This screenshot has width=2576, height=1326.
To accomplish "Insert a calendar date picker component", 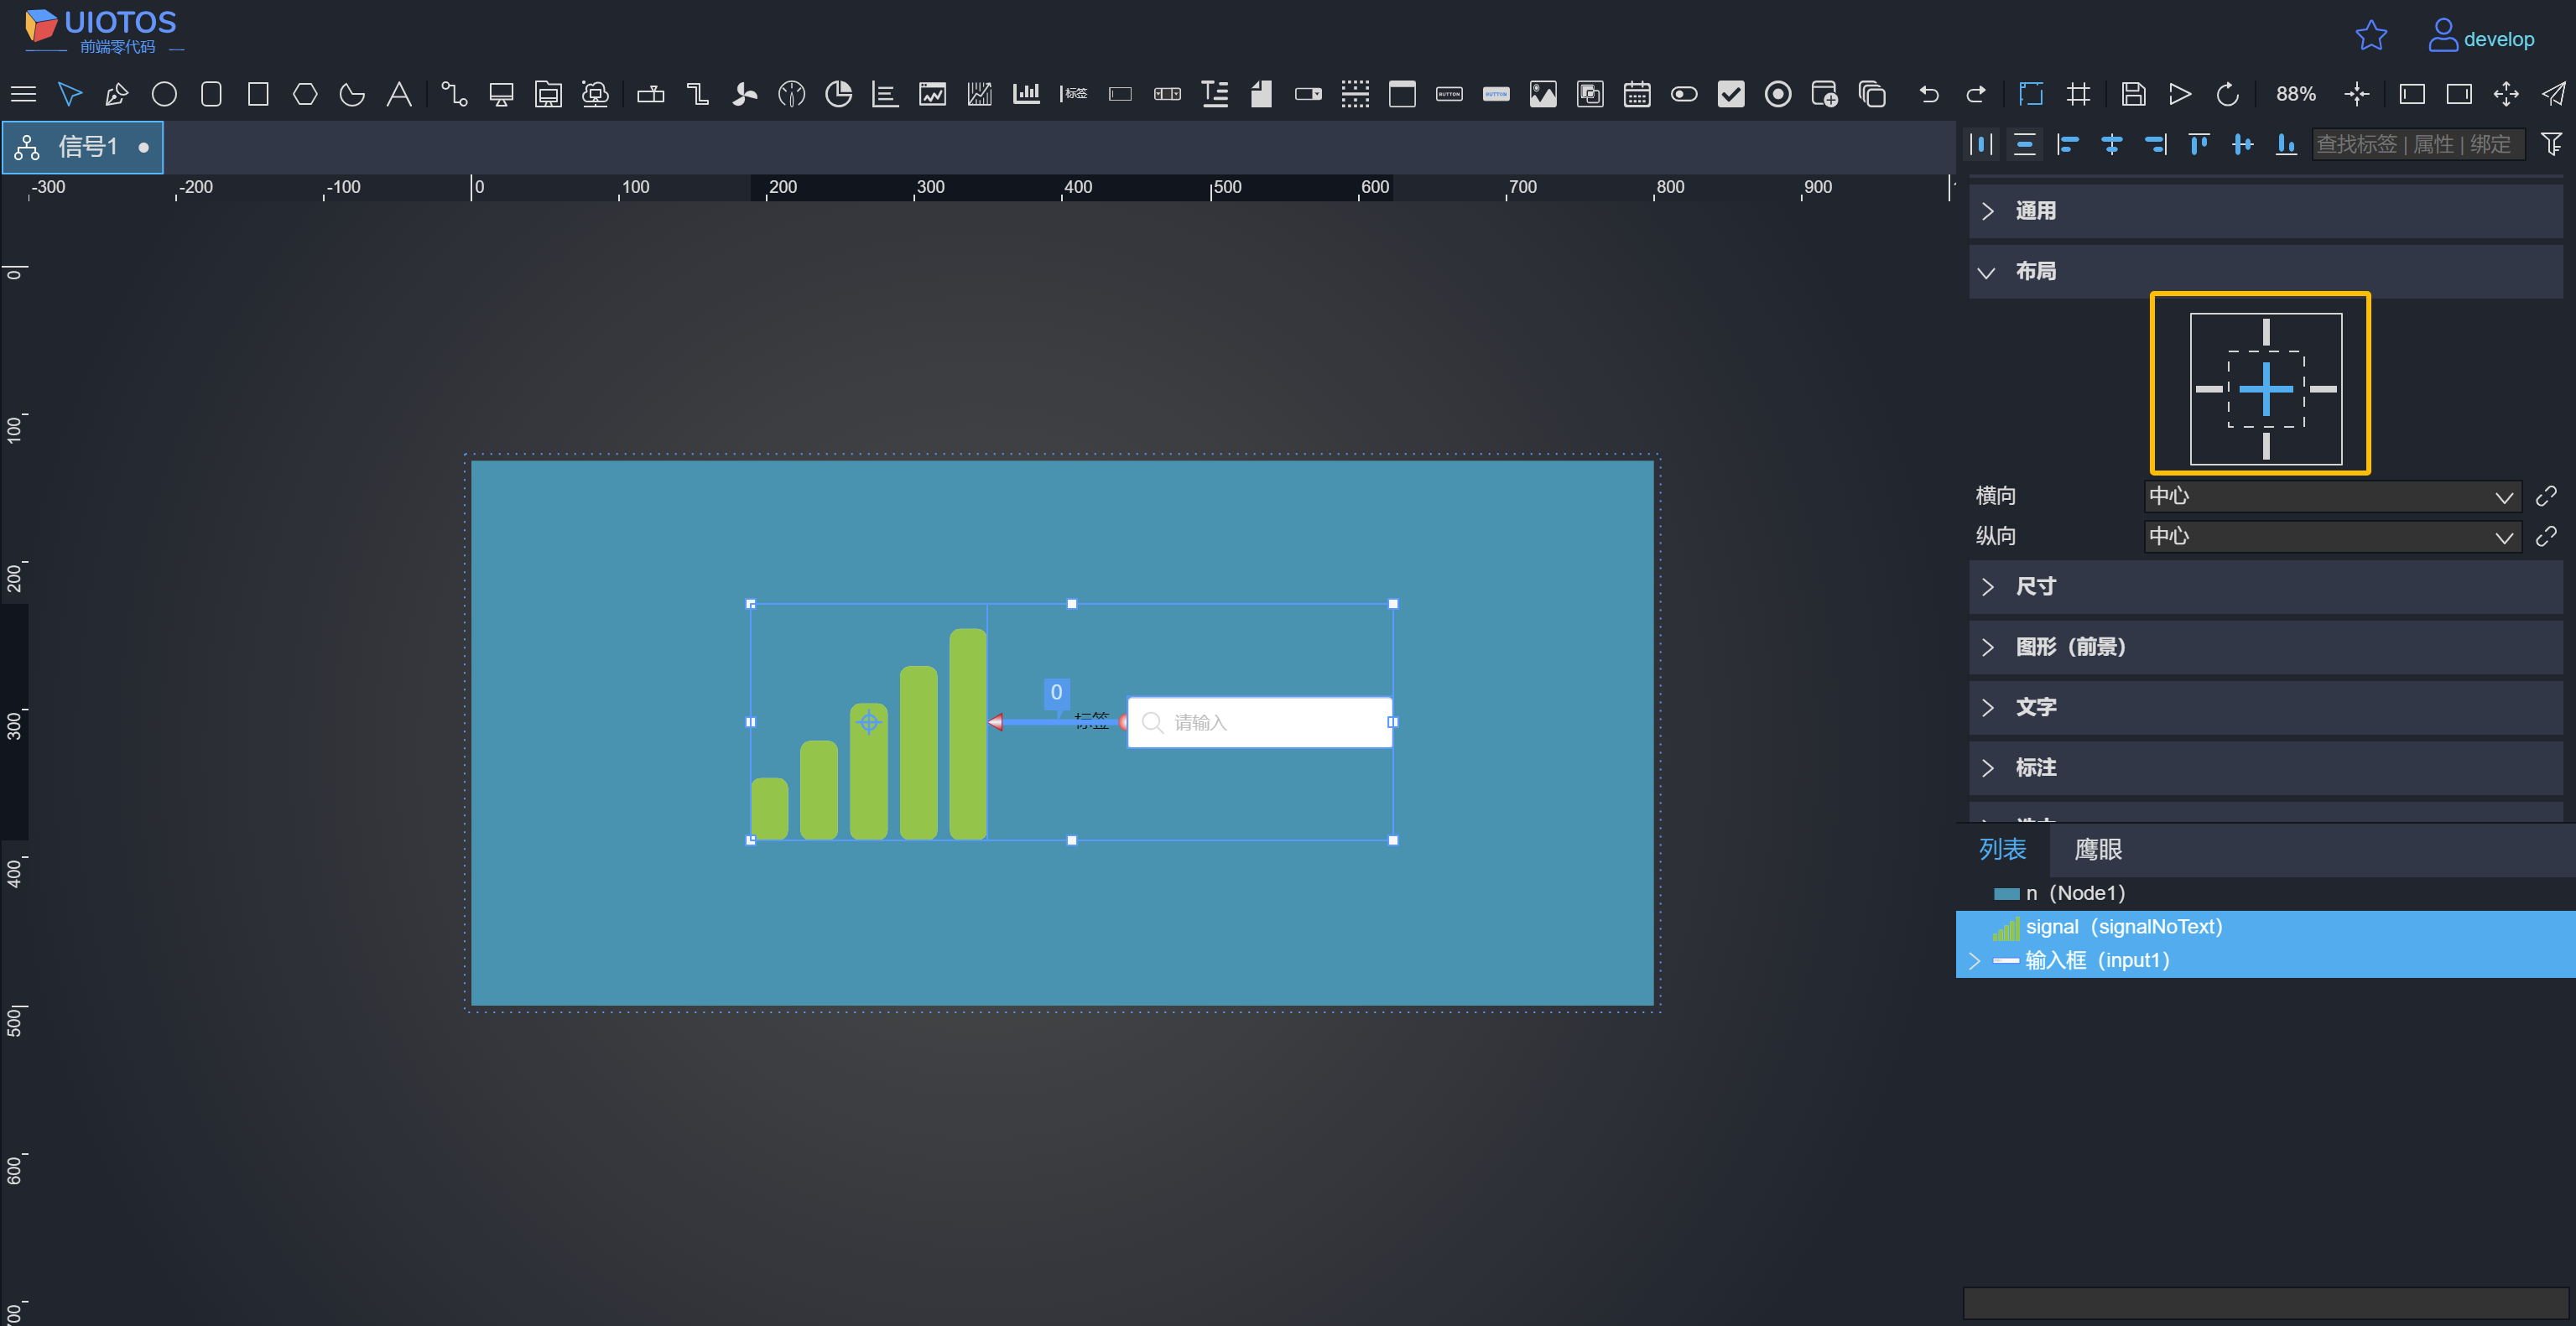I will pyautogui.click(x=1637, y=94).
